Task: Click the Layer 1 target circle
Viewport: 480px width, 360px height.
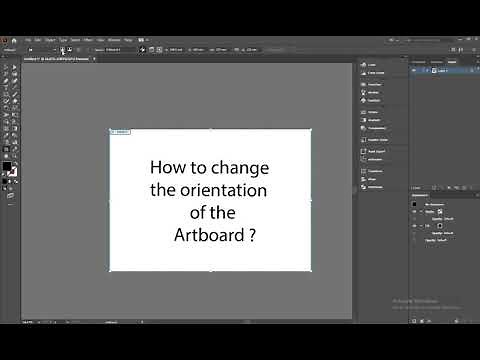Action: point(471,70)
